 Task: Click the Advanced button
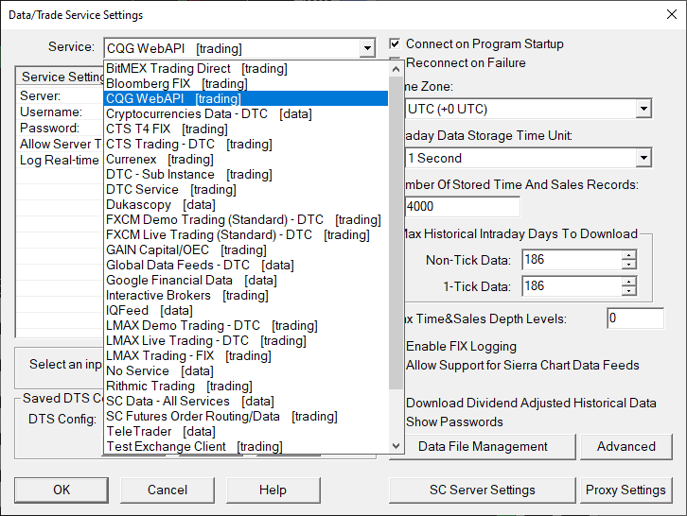[626, 446]
